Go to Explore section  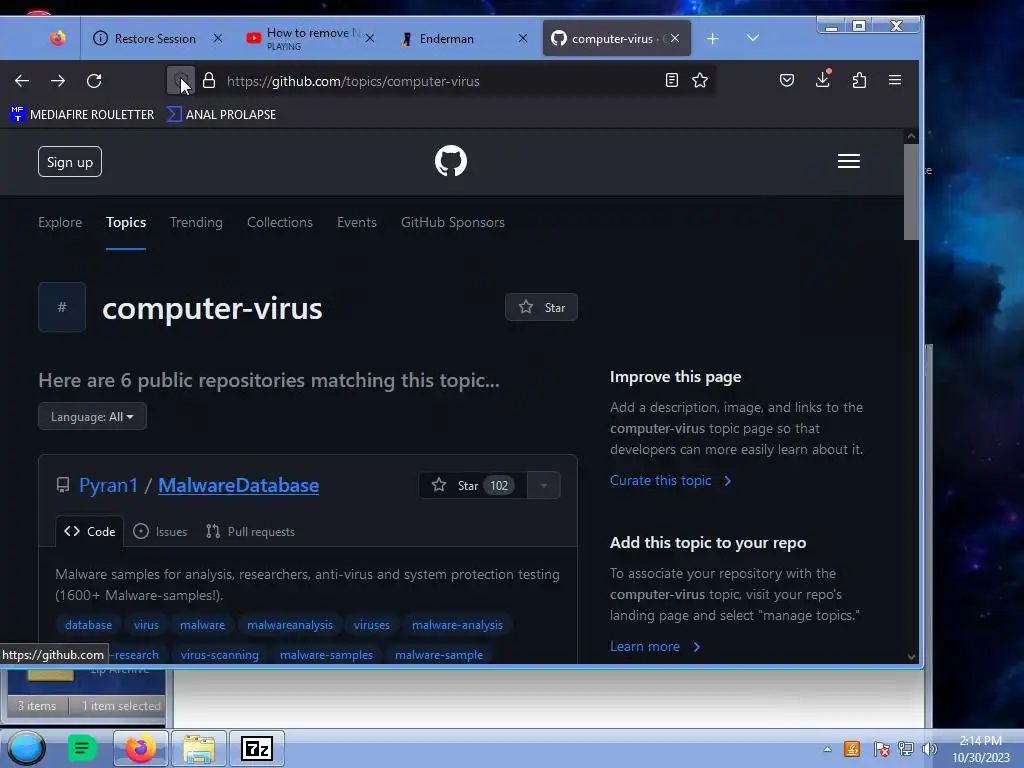coord(60,222)
